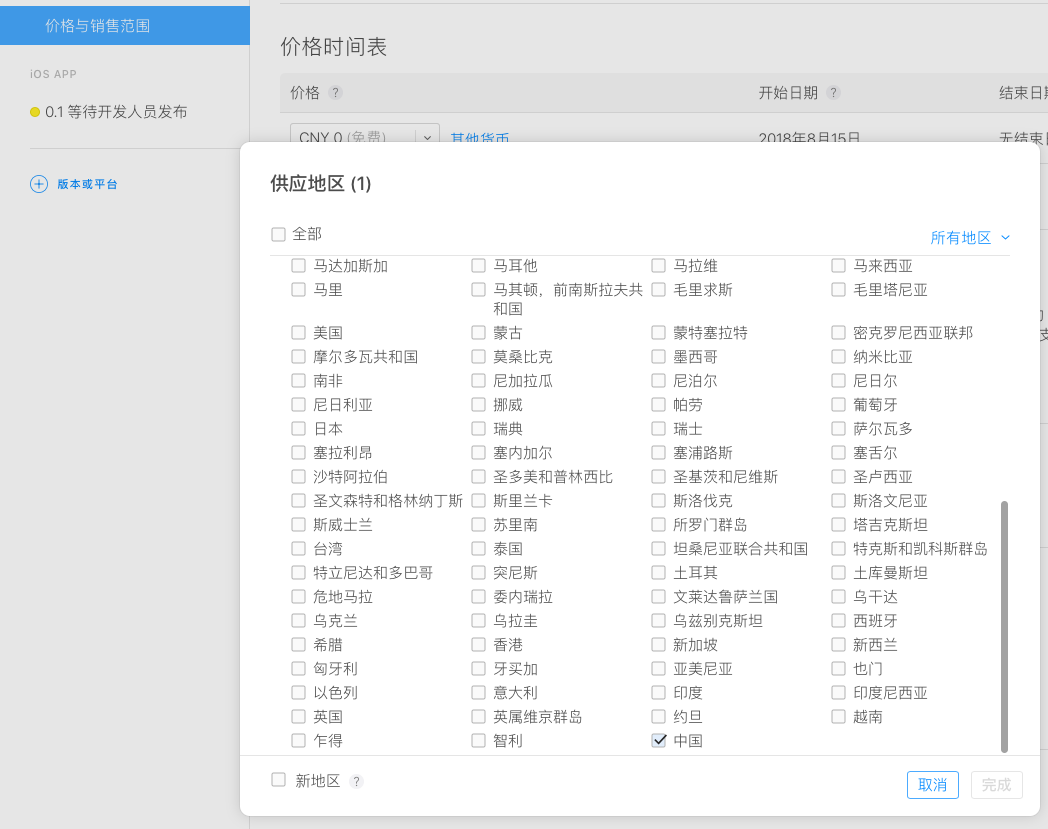
Task: Click the 取消 button
Action: coord(932,784)
